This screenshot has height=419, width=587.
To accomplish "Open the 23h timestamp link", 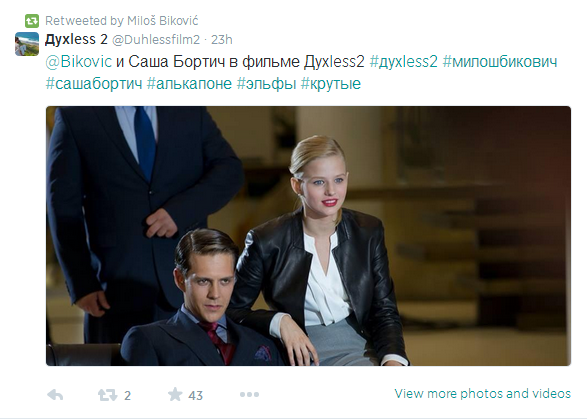I will (x=222, y=40).
